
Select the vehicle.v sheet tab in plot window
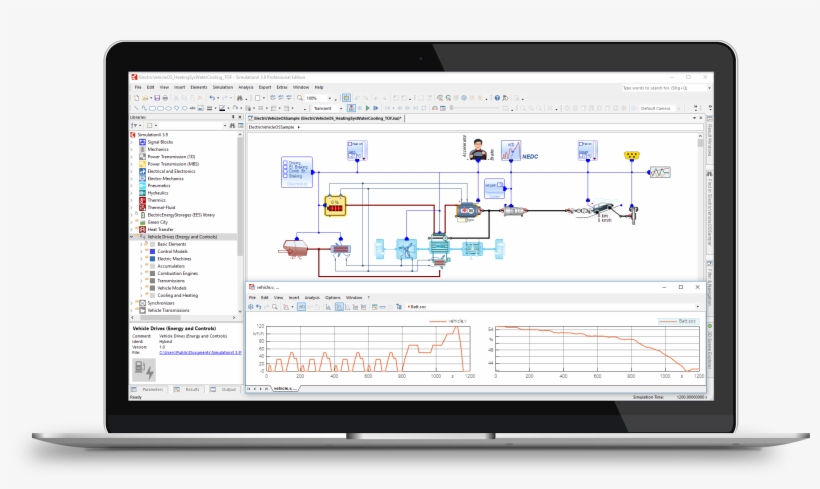[x=285, y=389]
